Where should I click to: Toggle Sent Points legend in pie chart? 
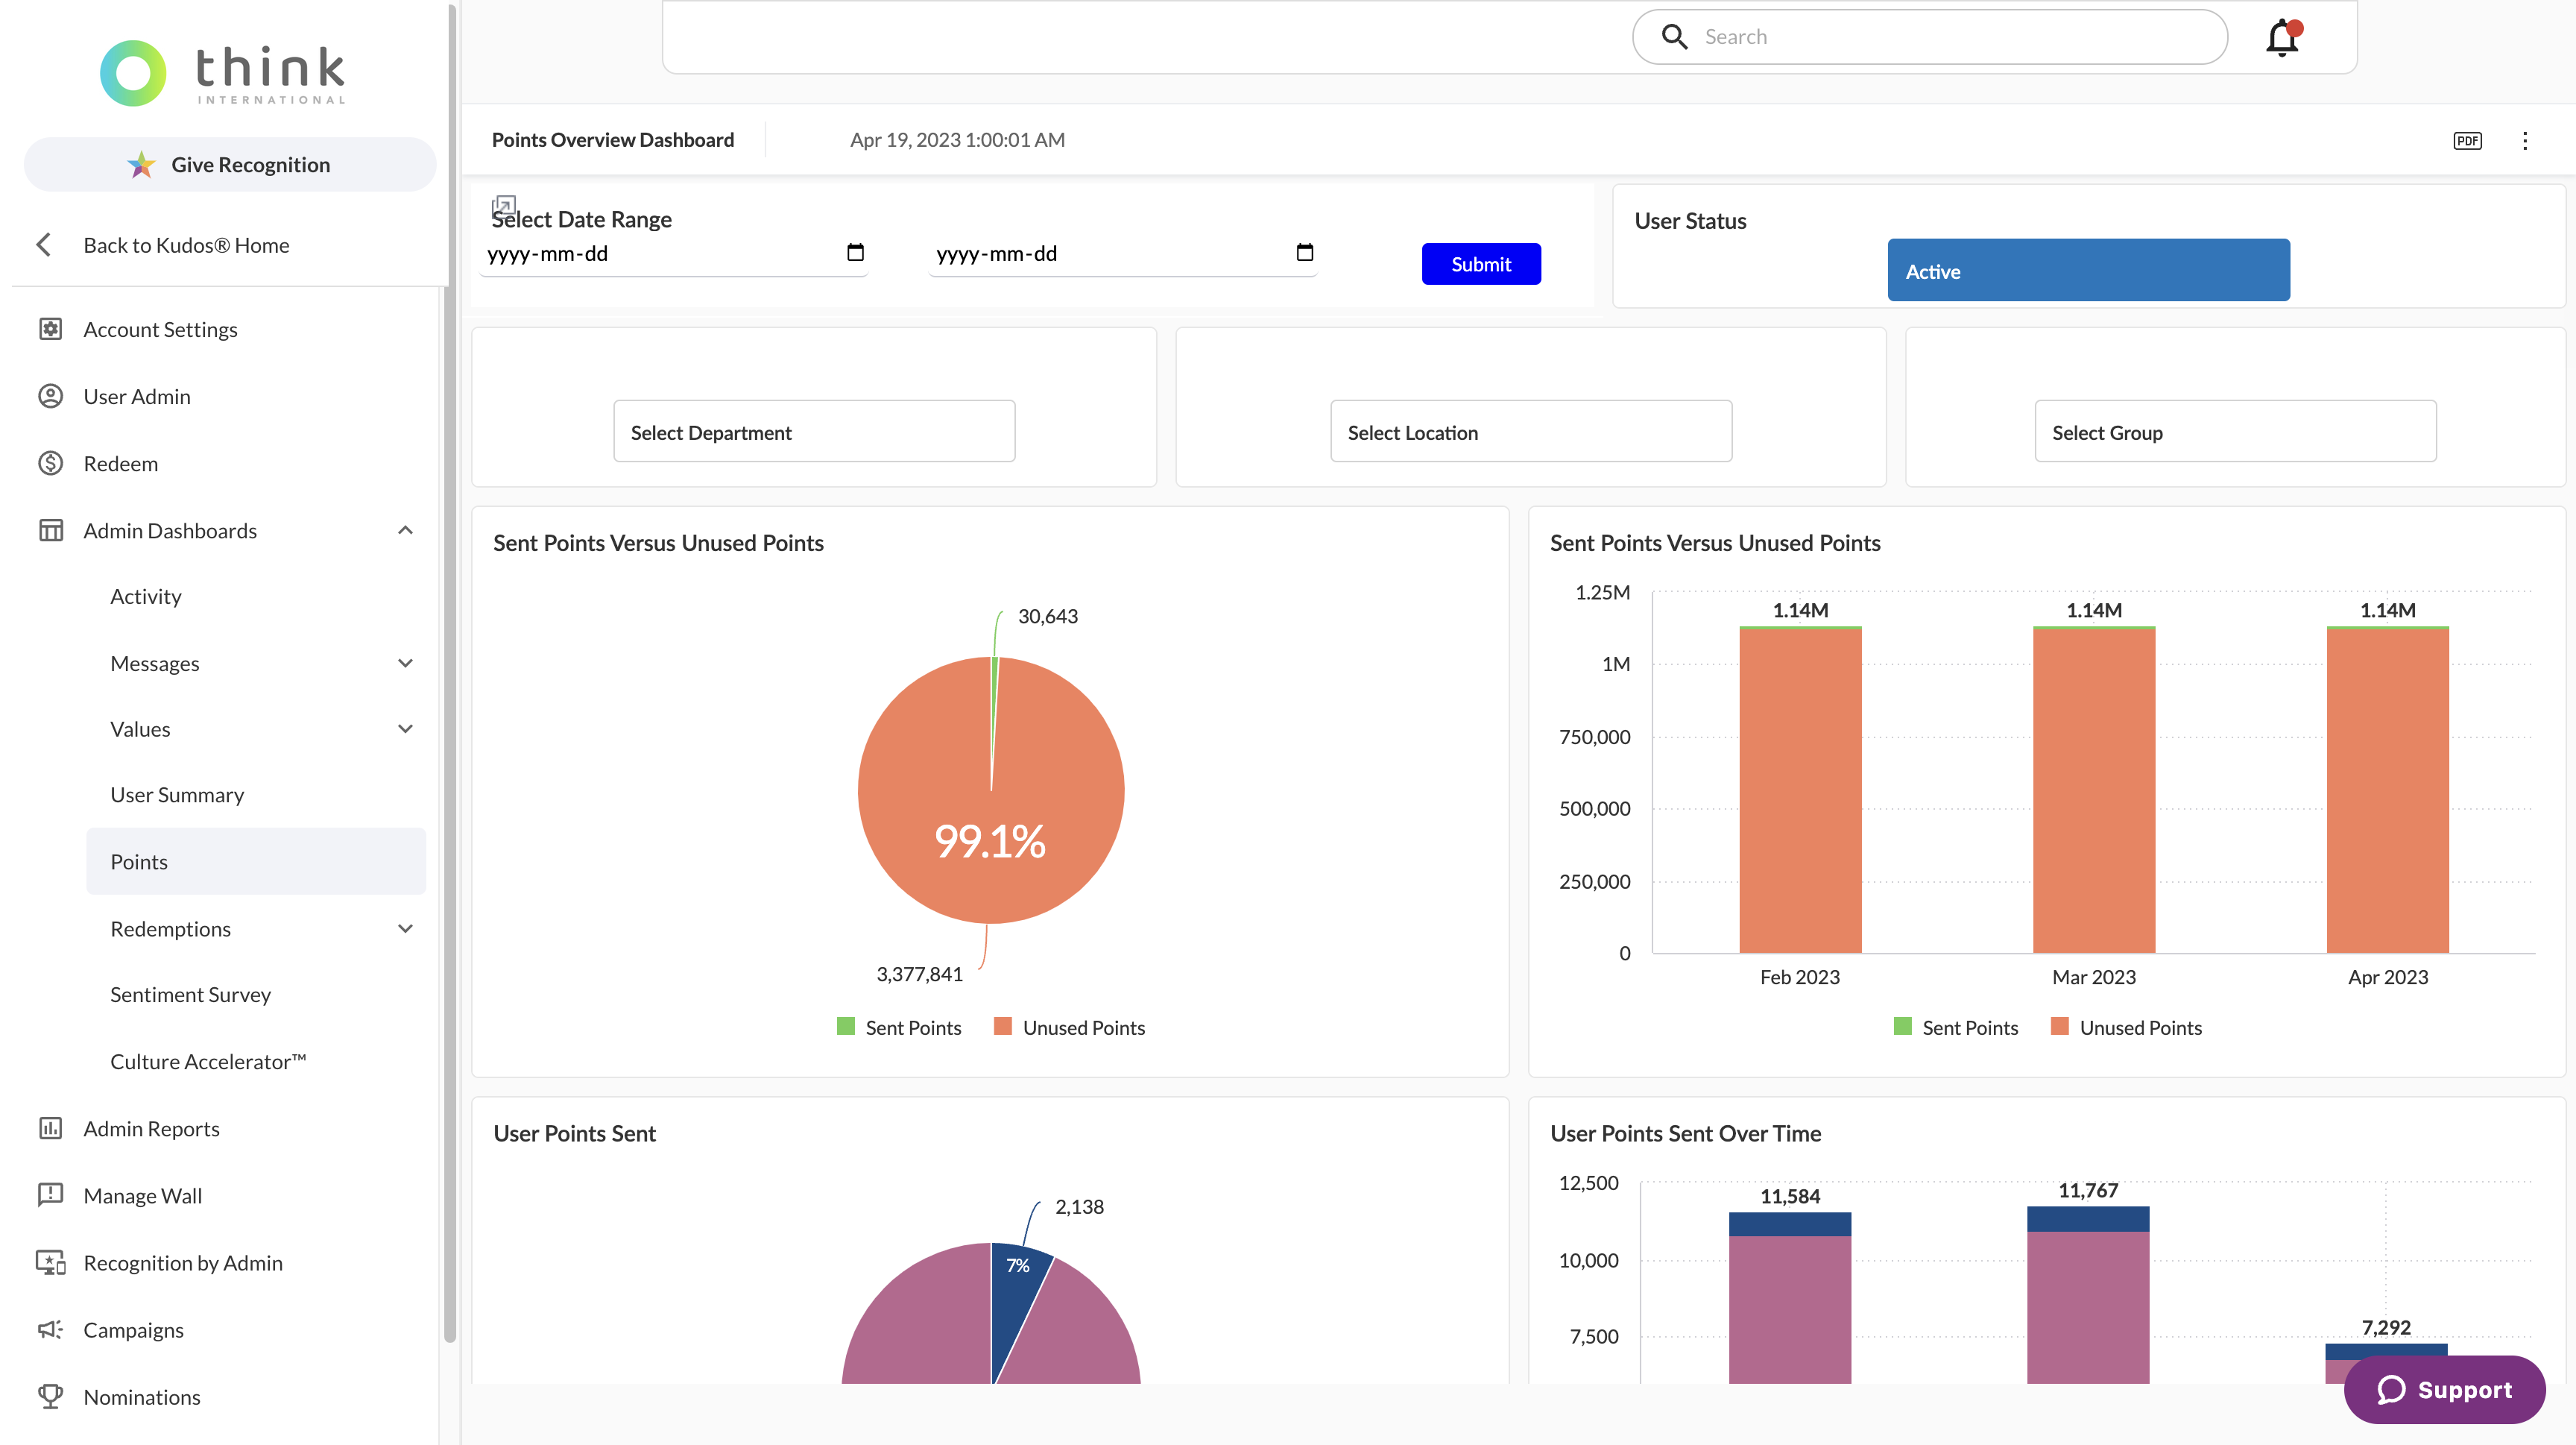click(898, 1027)
